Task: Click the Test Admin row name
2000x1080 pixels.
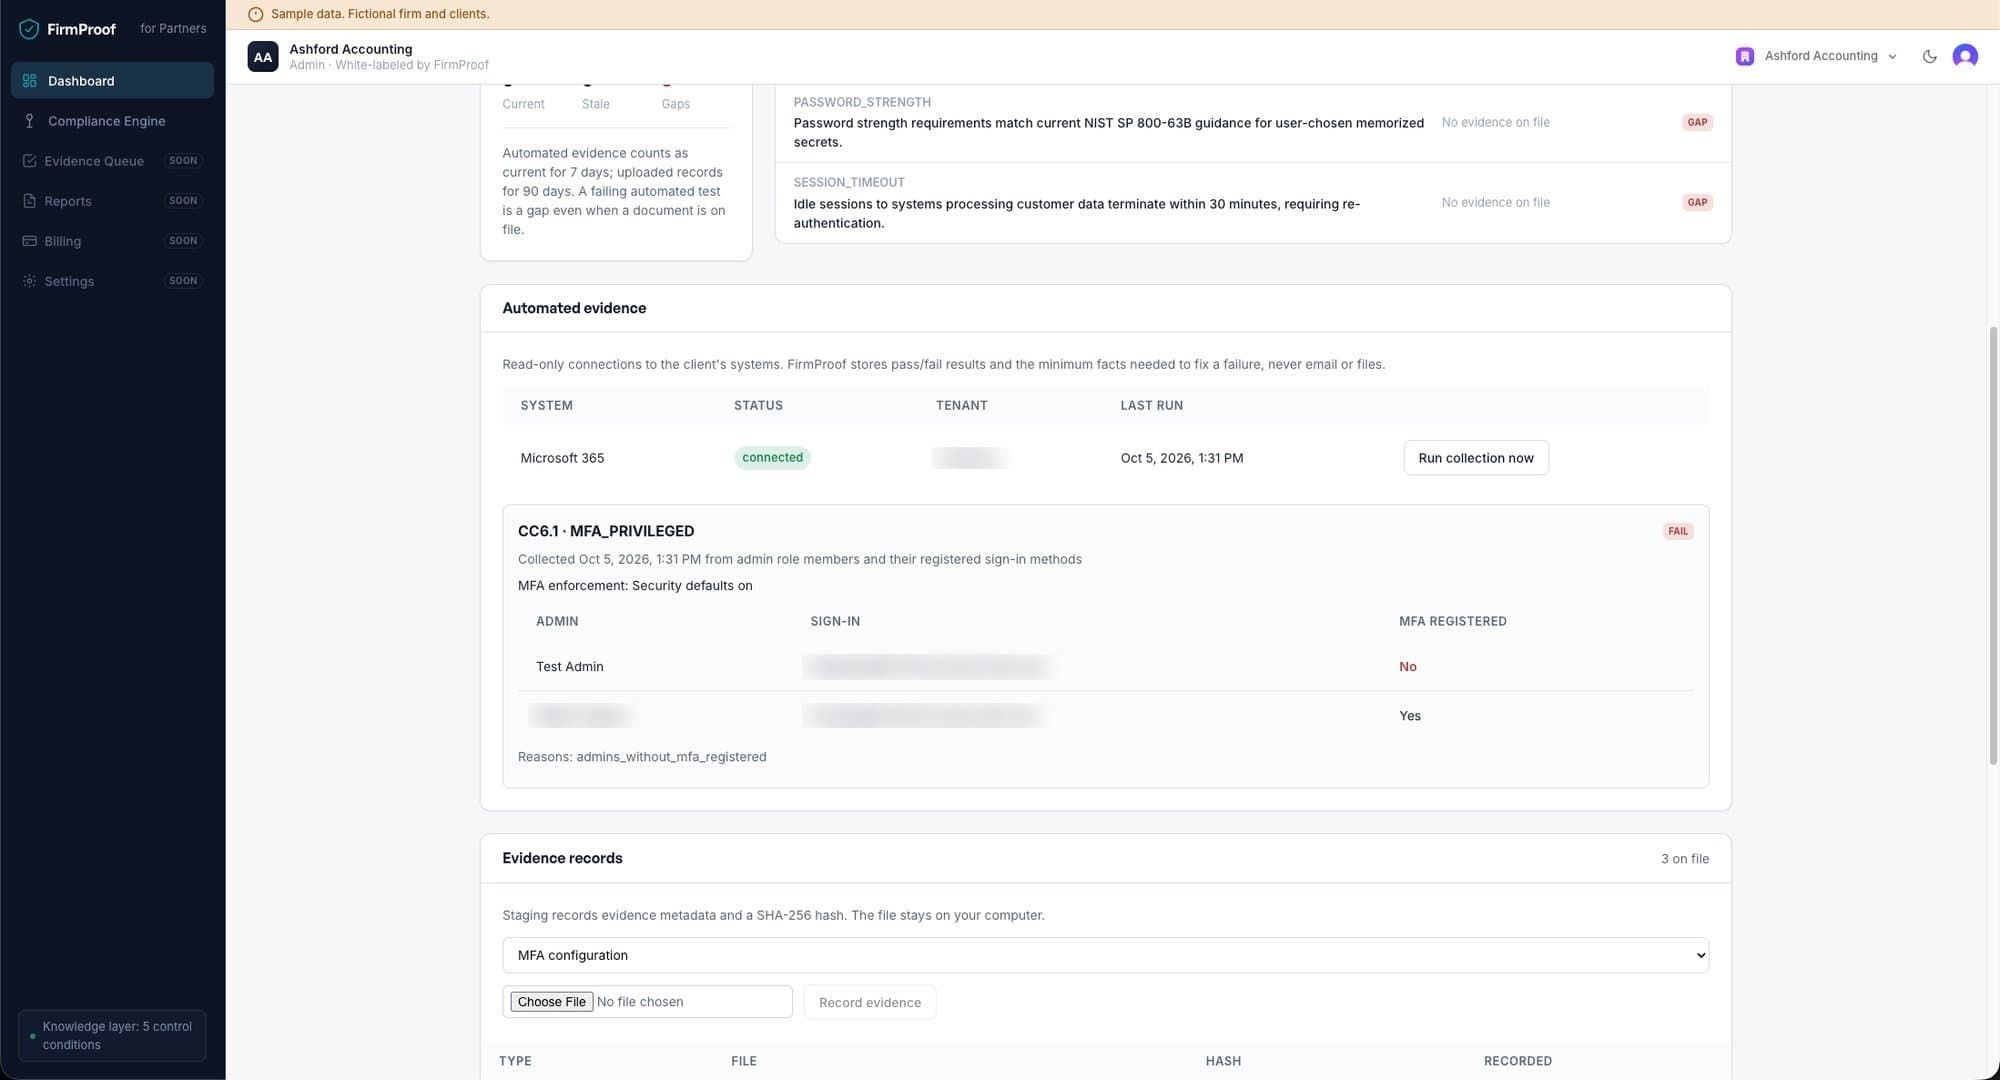Action: coord(569,667)
